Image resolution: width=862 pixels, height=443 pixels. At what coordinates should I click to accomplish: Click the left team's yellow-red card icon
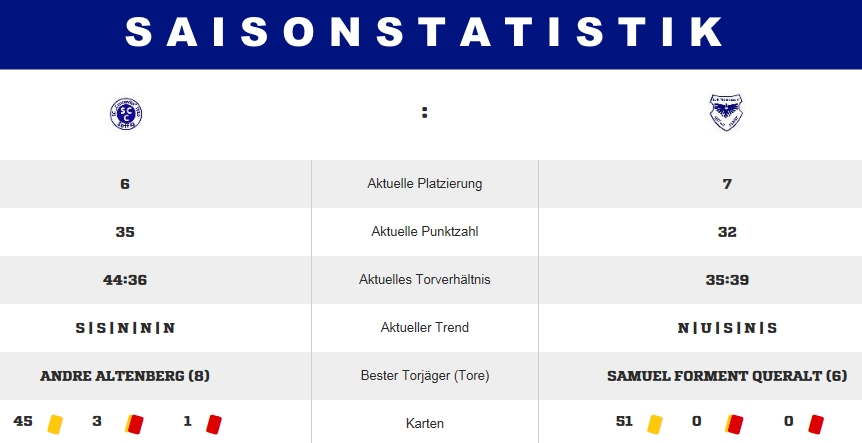point(133,423)
